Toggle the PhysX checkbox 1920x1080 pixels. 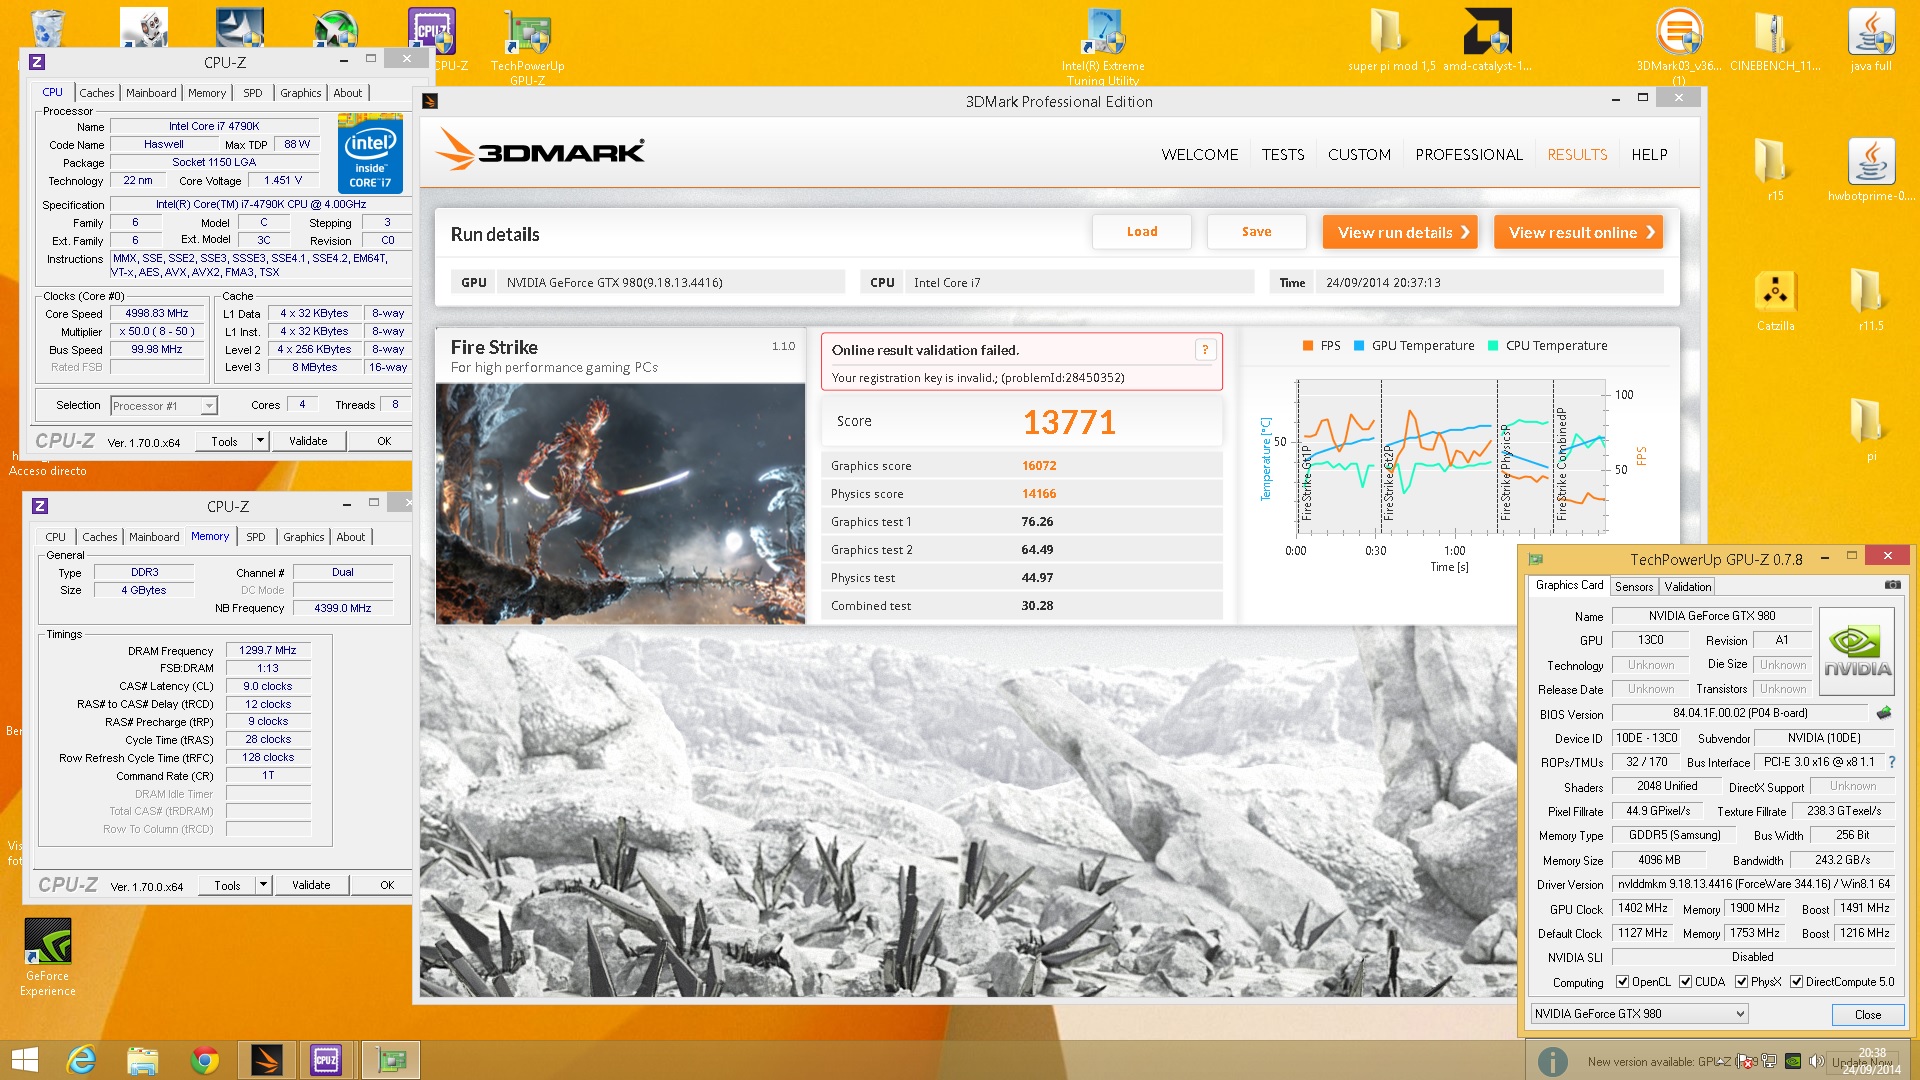click(x=1742, y=982)
